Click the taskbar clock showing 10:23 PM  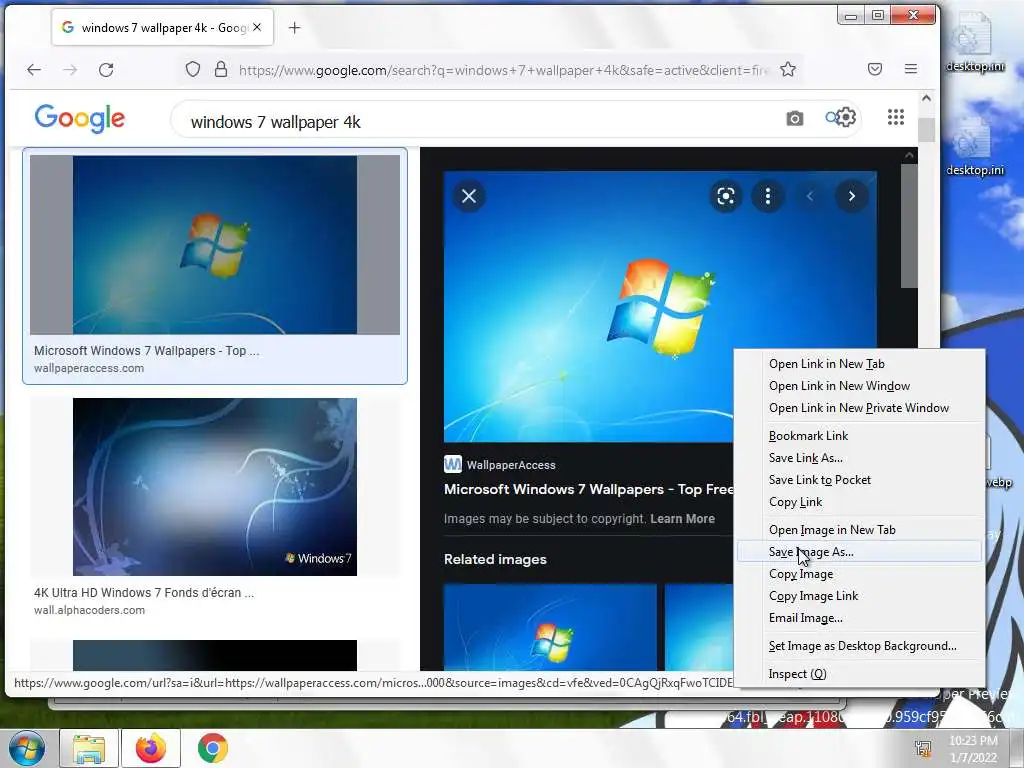(973, 748)
